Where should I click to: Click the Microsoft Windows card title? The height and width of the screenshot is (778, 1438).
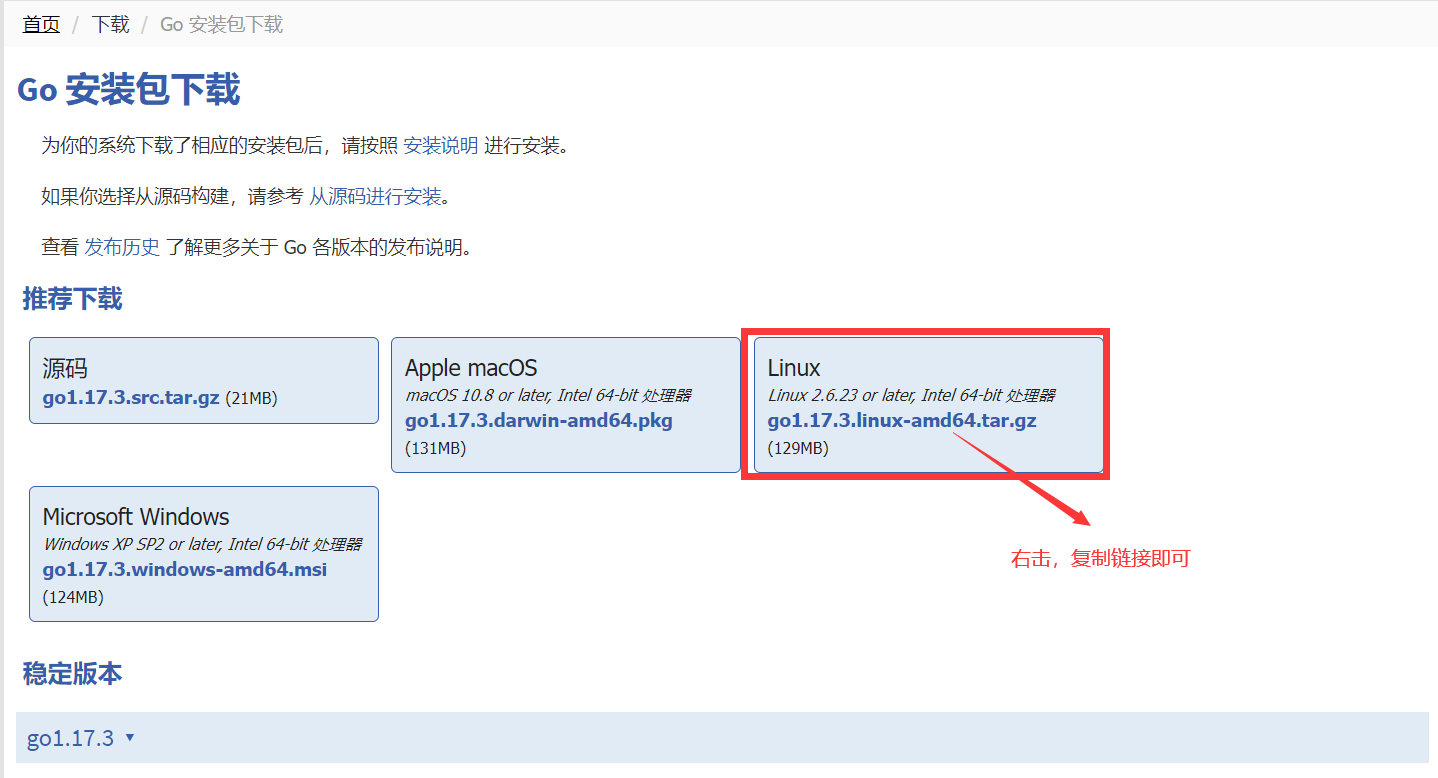[x=136, y=517]
